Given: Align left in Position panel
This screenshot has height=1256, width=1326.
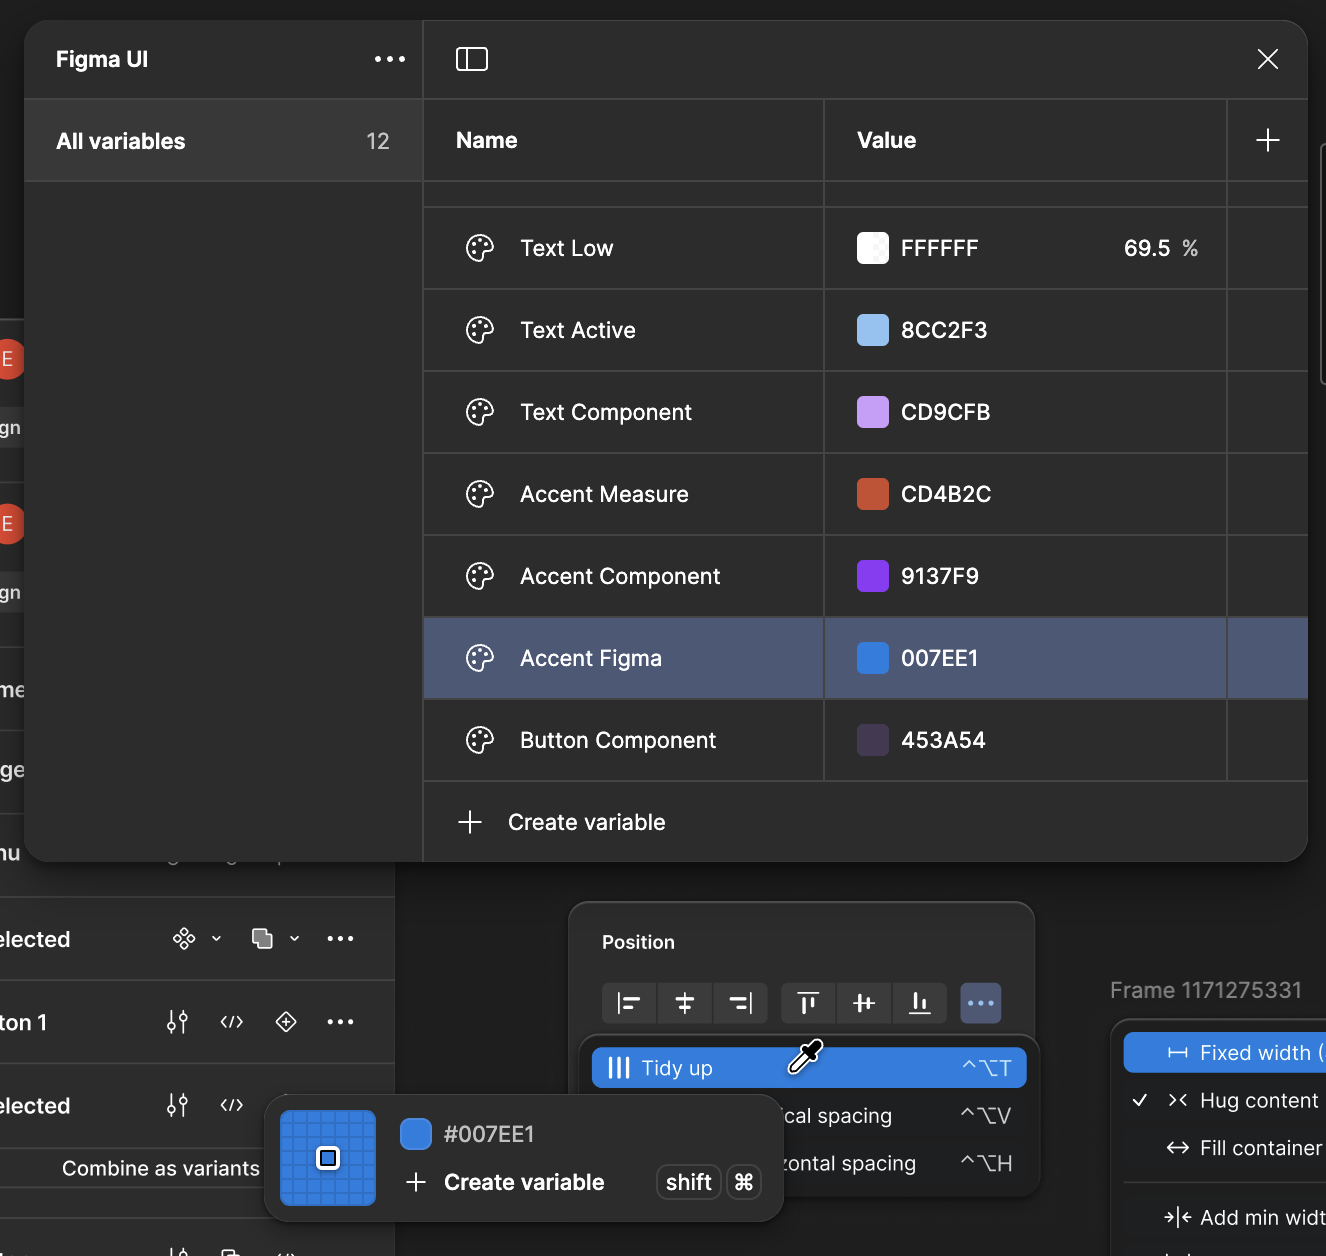Looking at the screenshot, I should [x=629, y=1003].
